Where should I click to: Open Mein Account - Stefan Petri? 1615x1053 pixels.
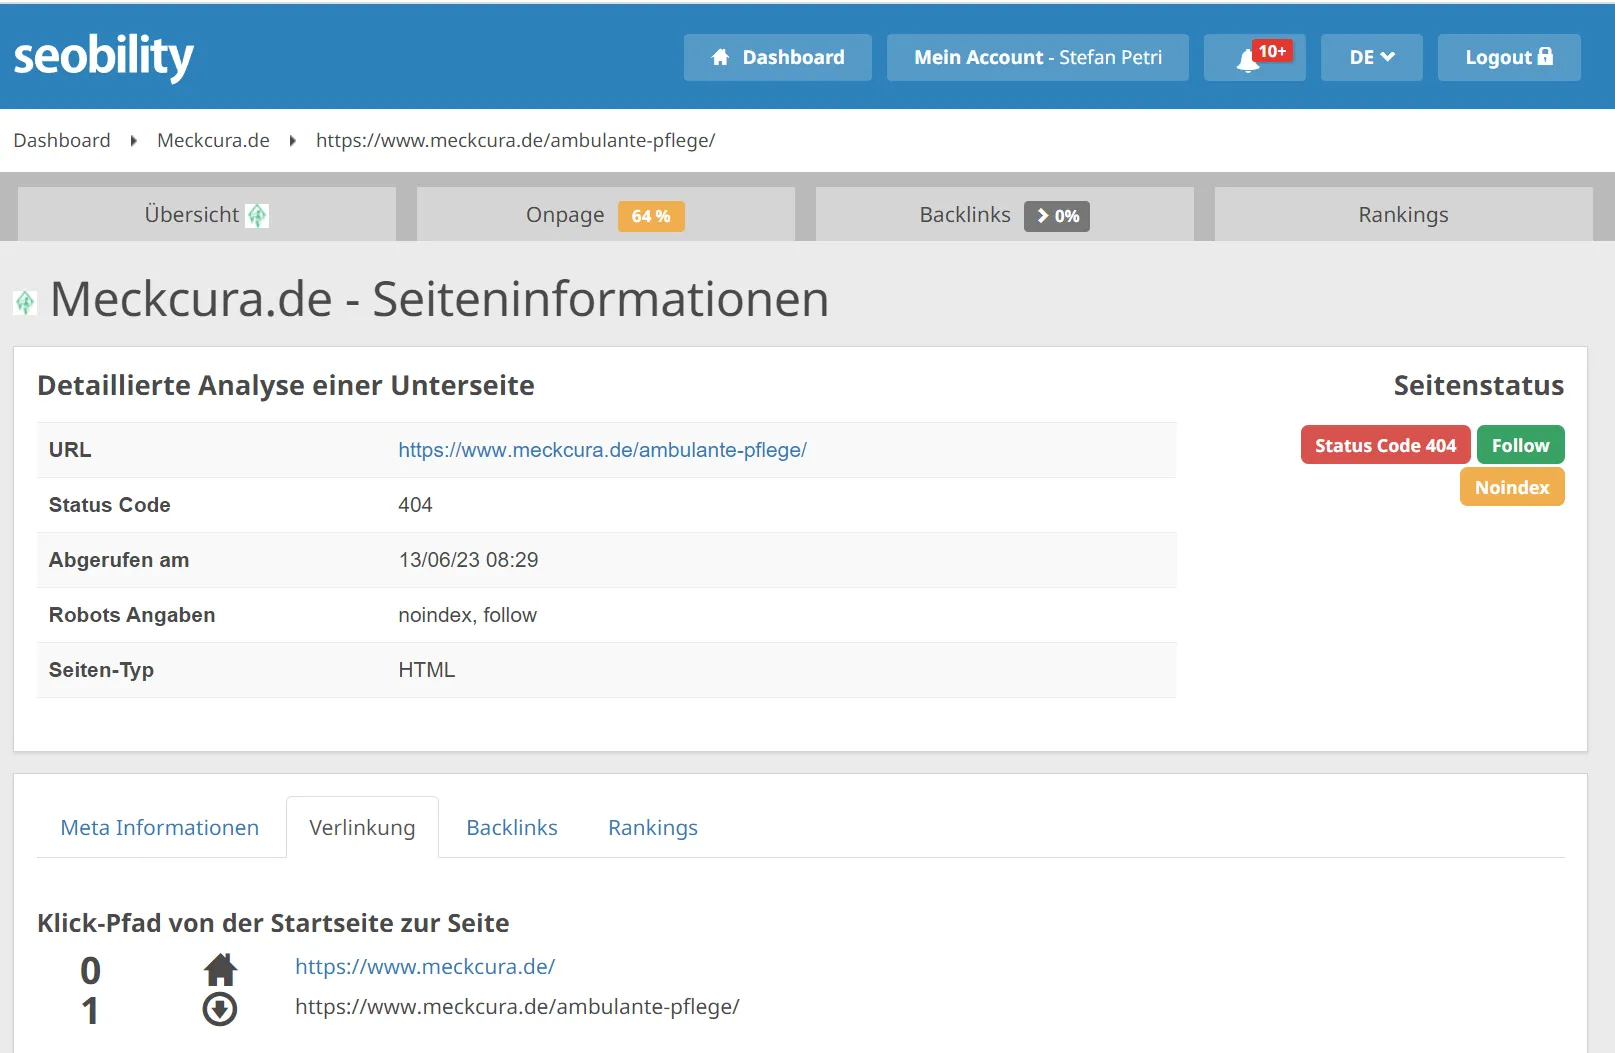pos(1038,57)
